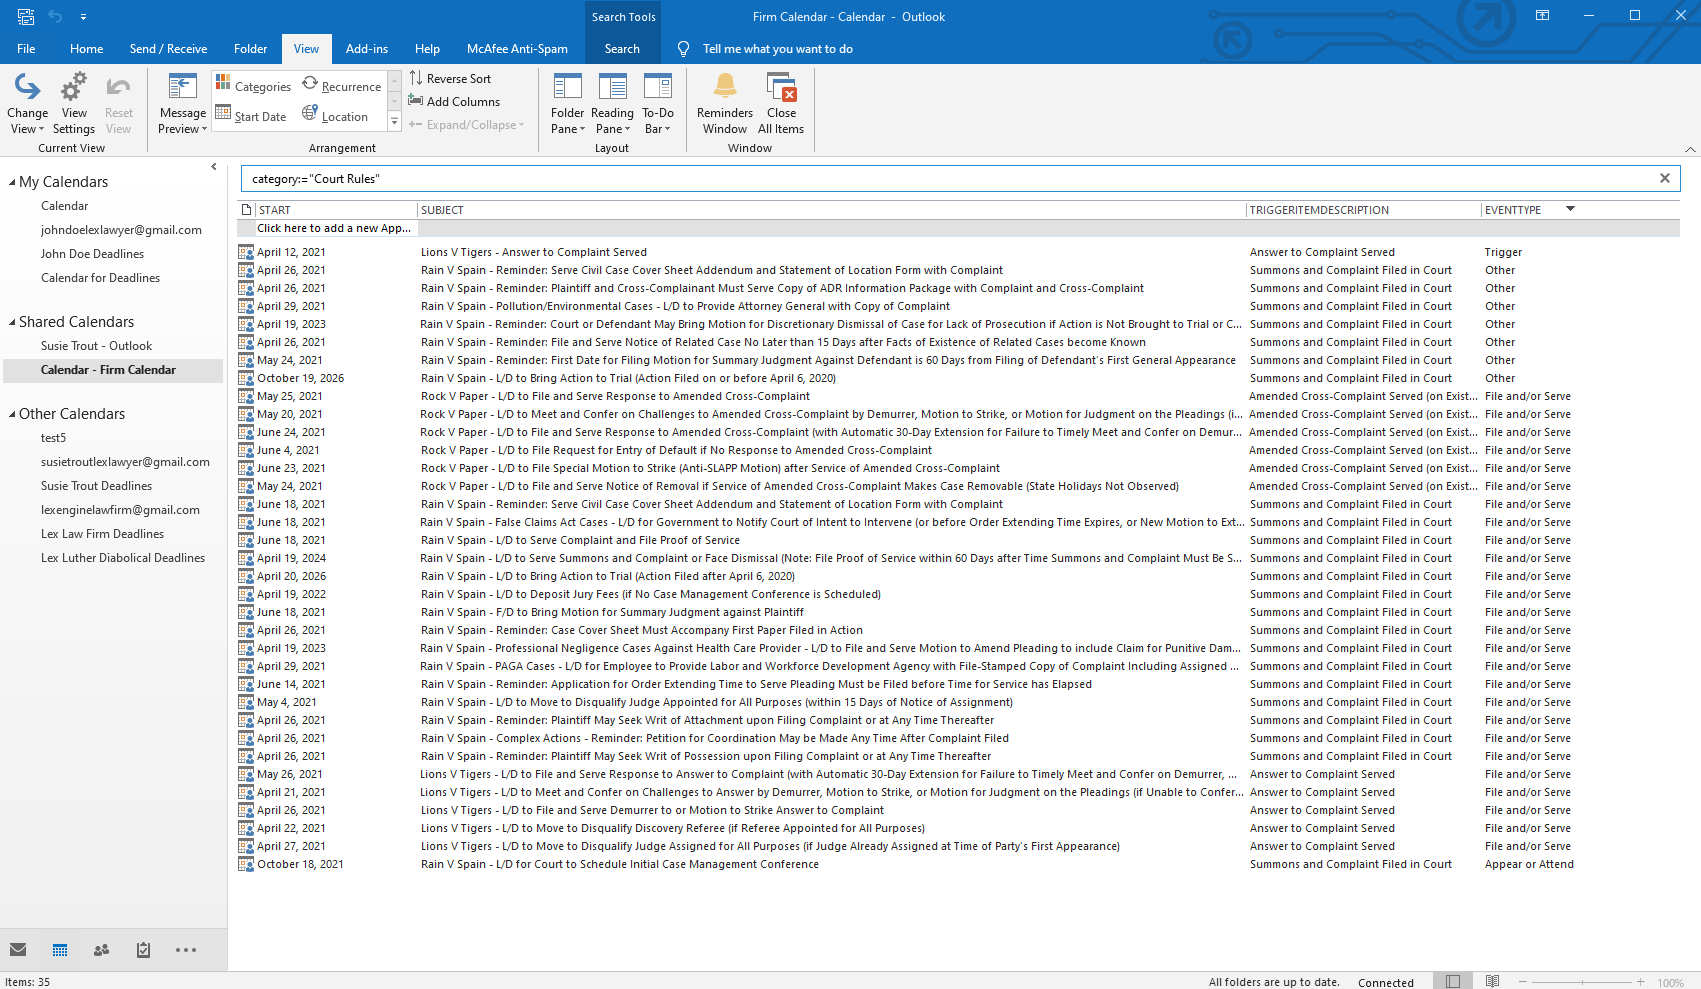Sort by TRIGGERITEMDESCRIPTION column header

1364,210
